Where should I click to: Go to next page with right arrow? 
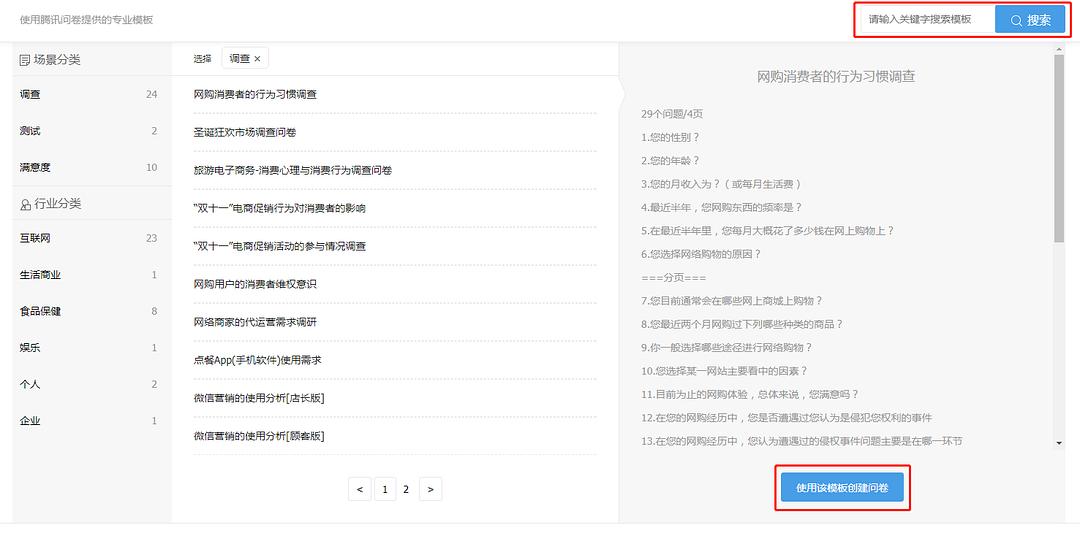pyautogui.click(x=430, y=489)
